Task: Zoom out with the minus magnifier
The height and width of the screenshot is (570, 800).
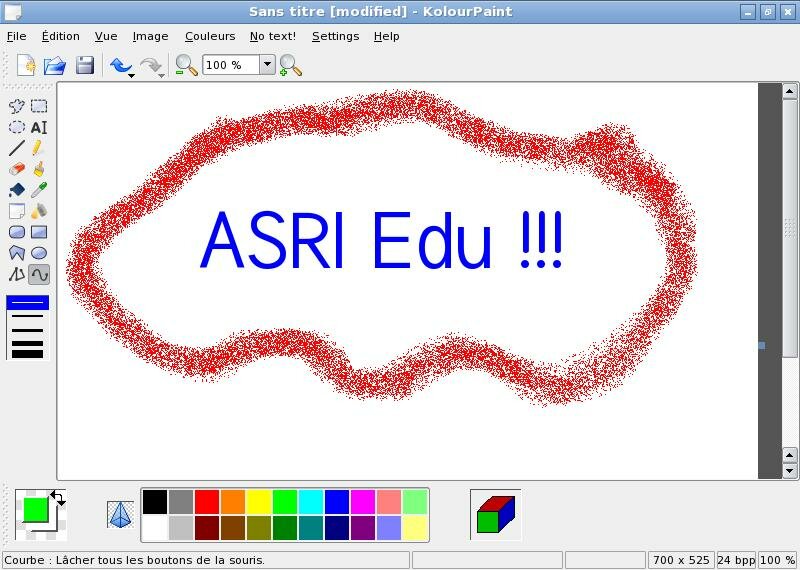Action: [x=186, y=65]
